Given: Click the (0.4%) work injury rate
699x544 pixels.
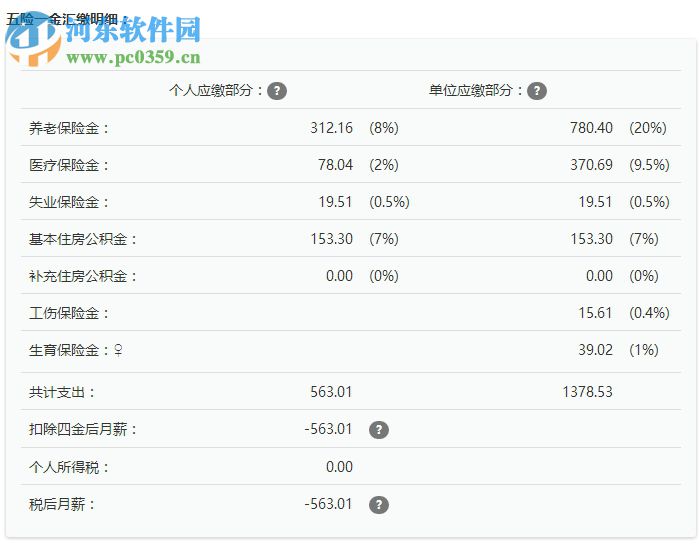Looking at the screenshot, I should tap(650, 313).
